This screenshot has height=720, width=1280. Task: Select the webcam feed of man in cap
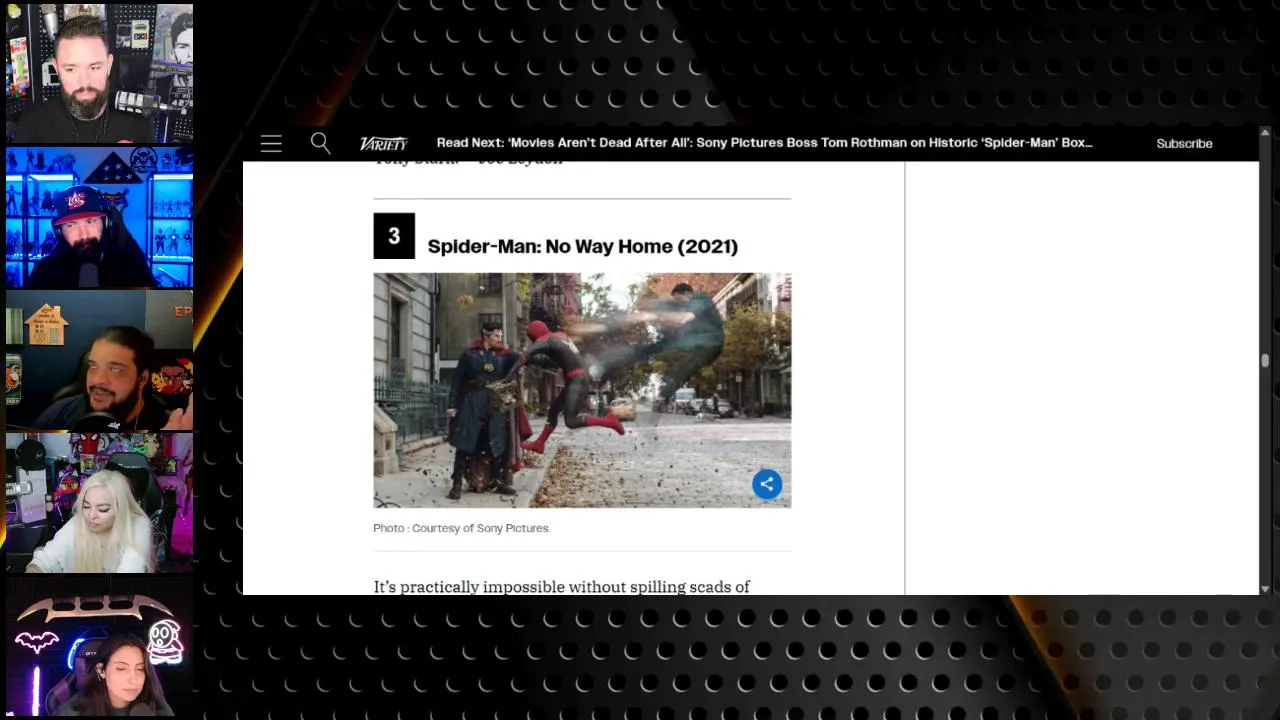pyautogui.click(x=100, y=217)
